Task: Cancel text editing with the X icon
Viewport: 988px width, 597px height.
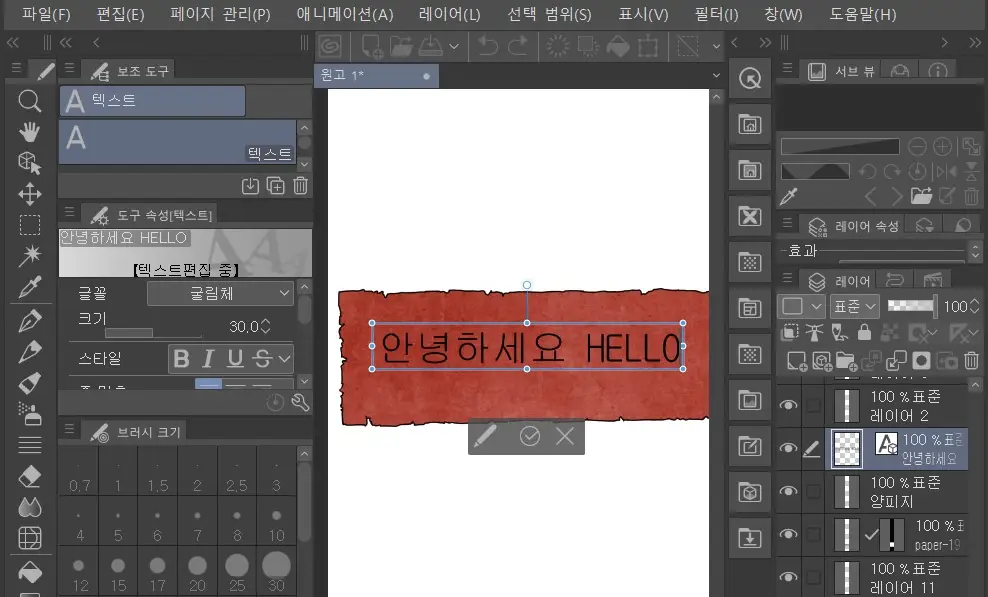Action: coord(565,436)
